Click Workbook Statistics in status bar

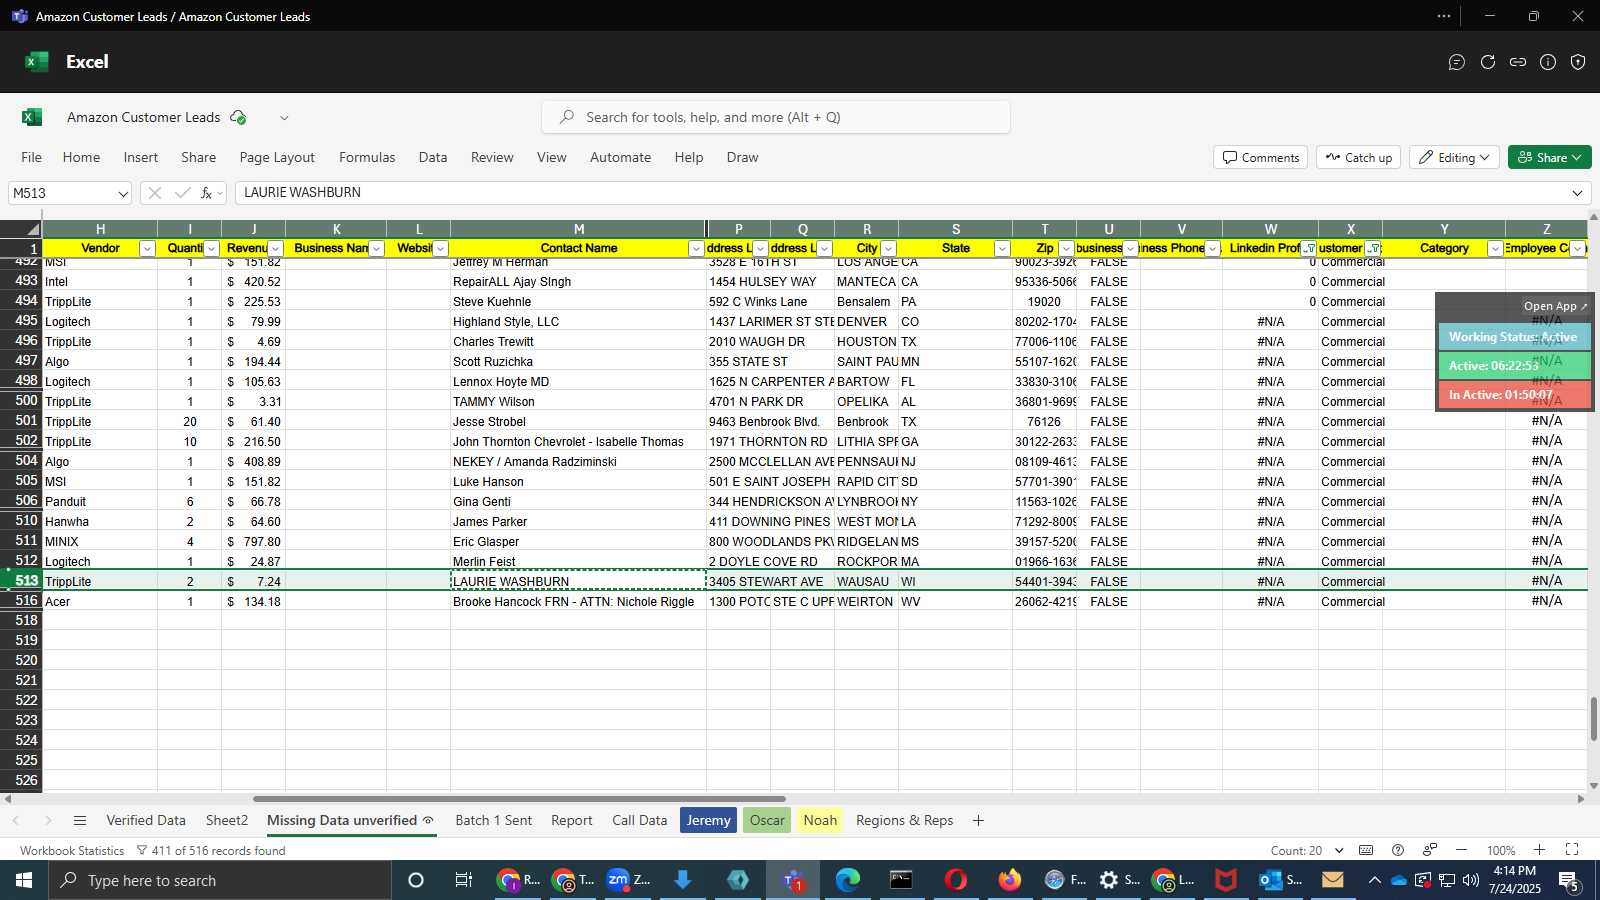click(x=72, y=851)
